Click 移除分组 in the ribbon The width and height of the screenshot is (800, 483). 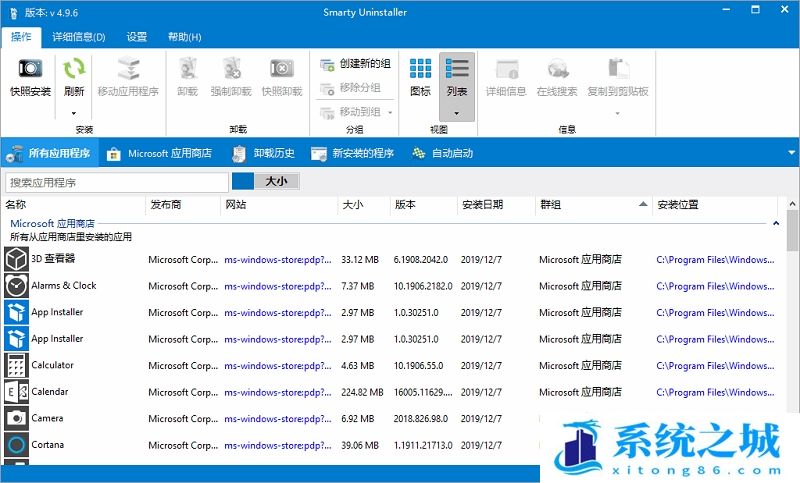point(350,88)
